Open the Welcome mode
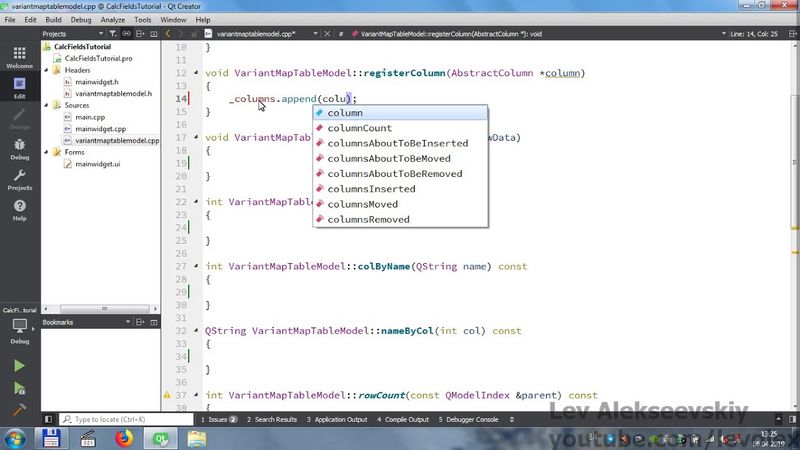Screen dimensions: 800x450 click(x=19, y=55)
